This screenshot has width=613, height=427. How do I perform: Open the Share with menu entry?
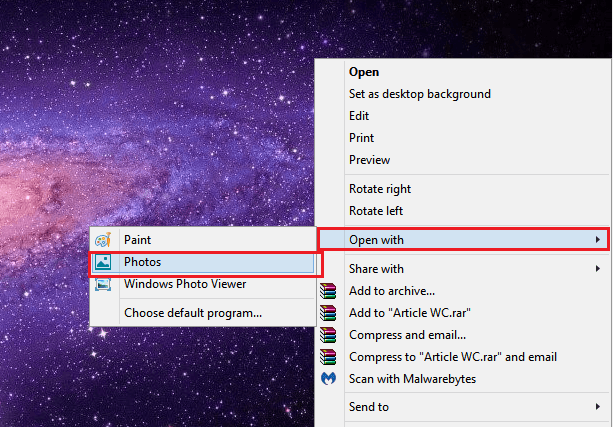click(463, 269)
